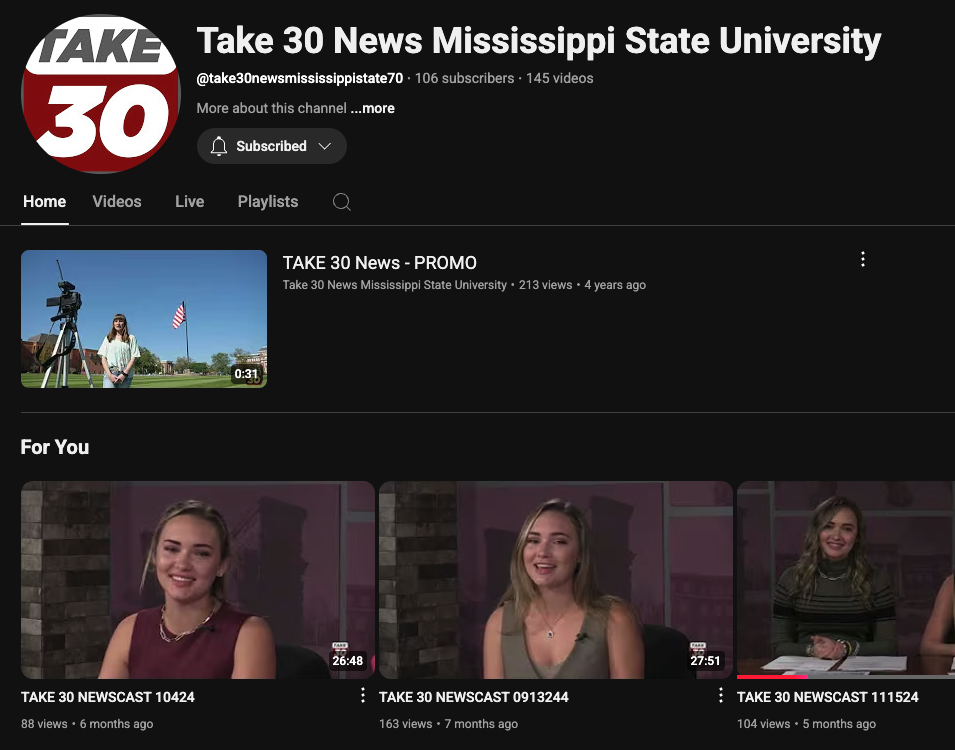Image resolution: width=955 pixels, height=750 pixels.
Task: Open TAKE 30 NEWSCAST 10424 title
Action: pyautogui.click(x=108, y=697)
